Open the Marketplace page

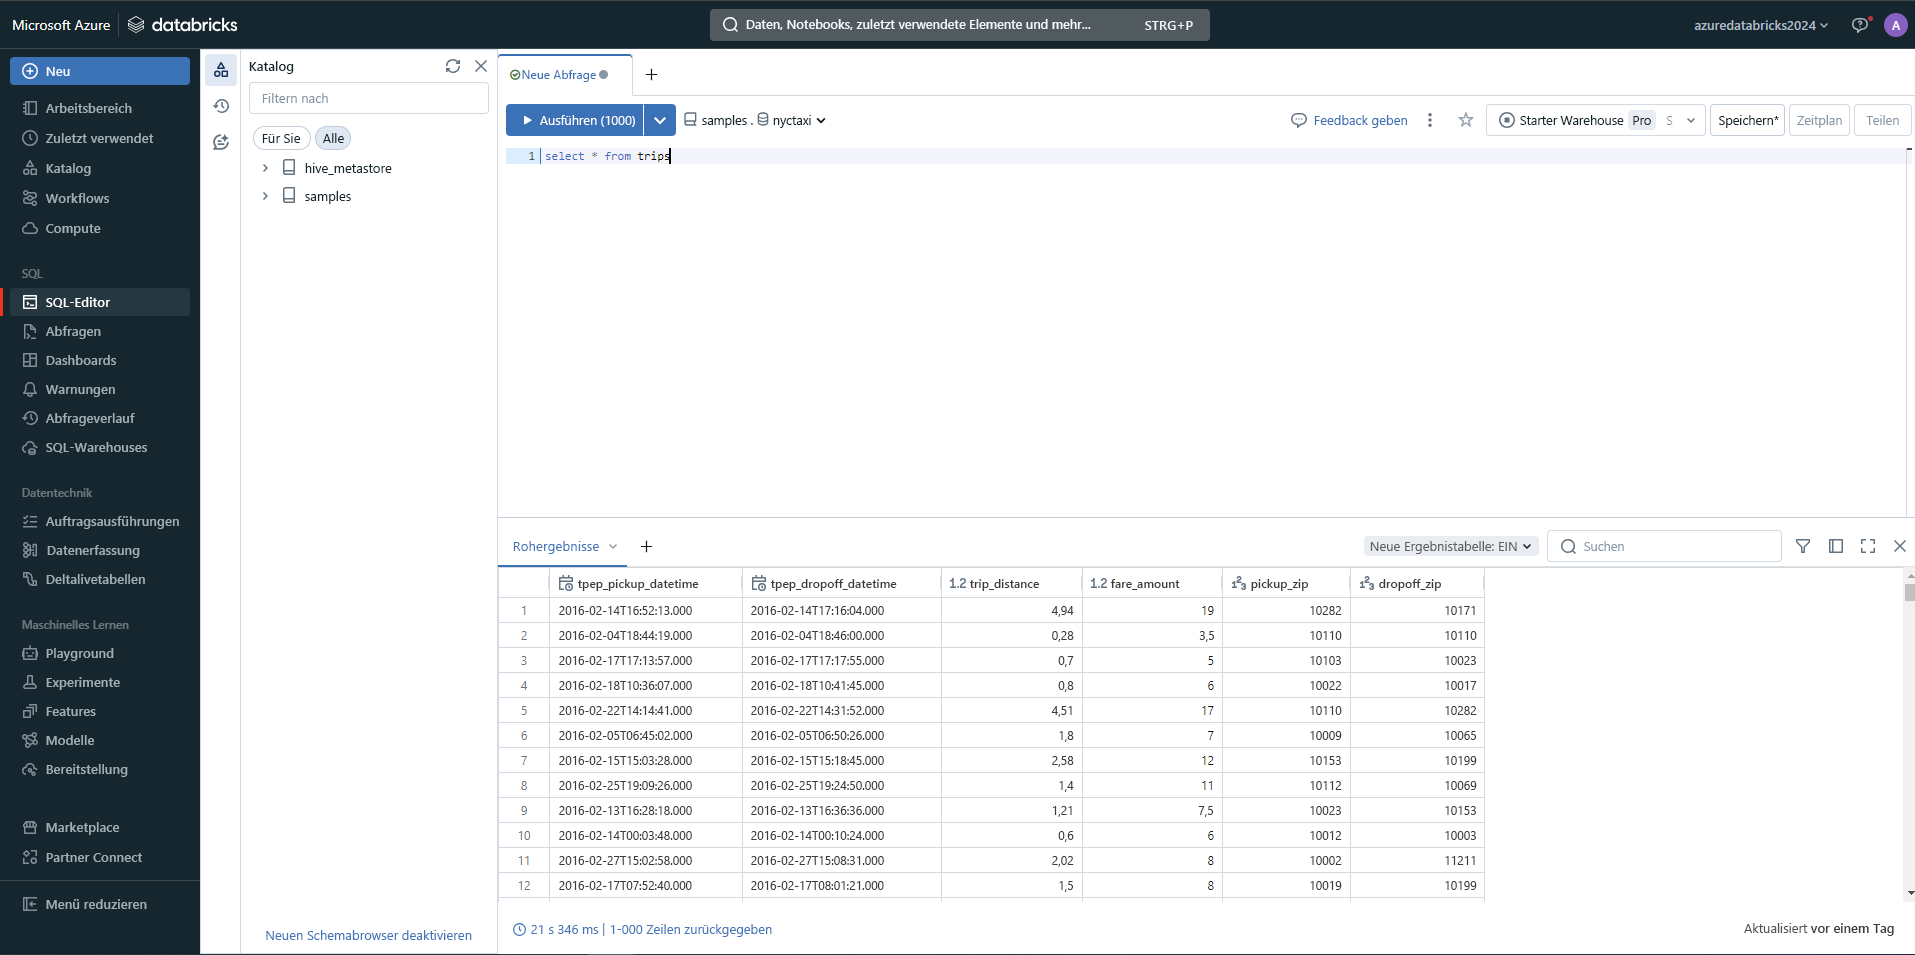tap(82, 827)
